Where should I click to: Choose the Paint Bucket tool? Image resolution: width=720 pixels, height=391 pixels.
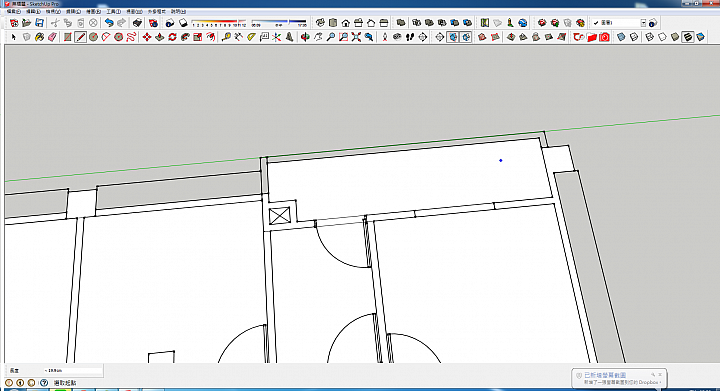(x=39, y=37)
